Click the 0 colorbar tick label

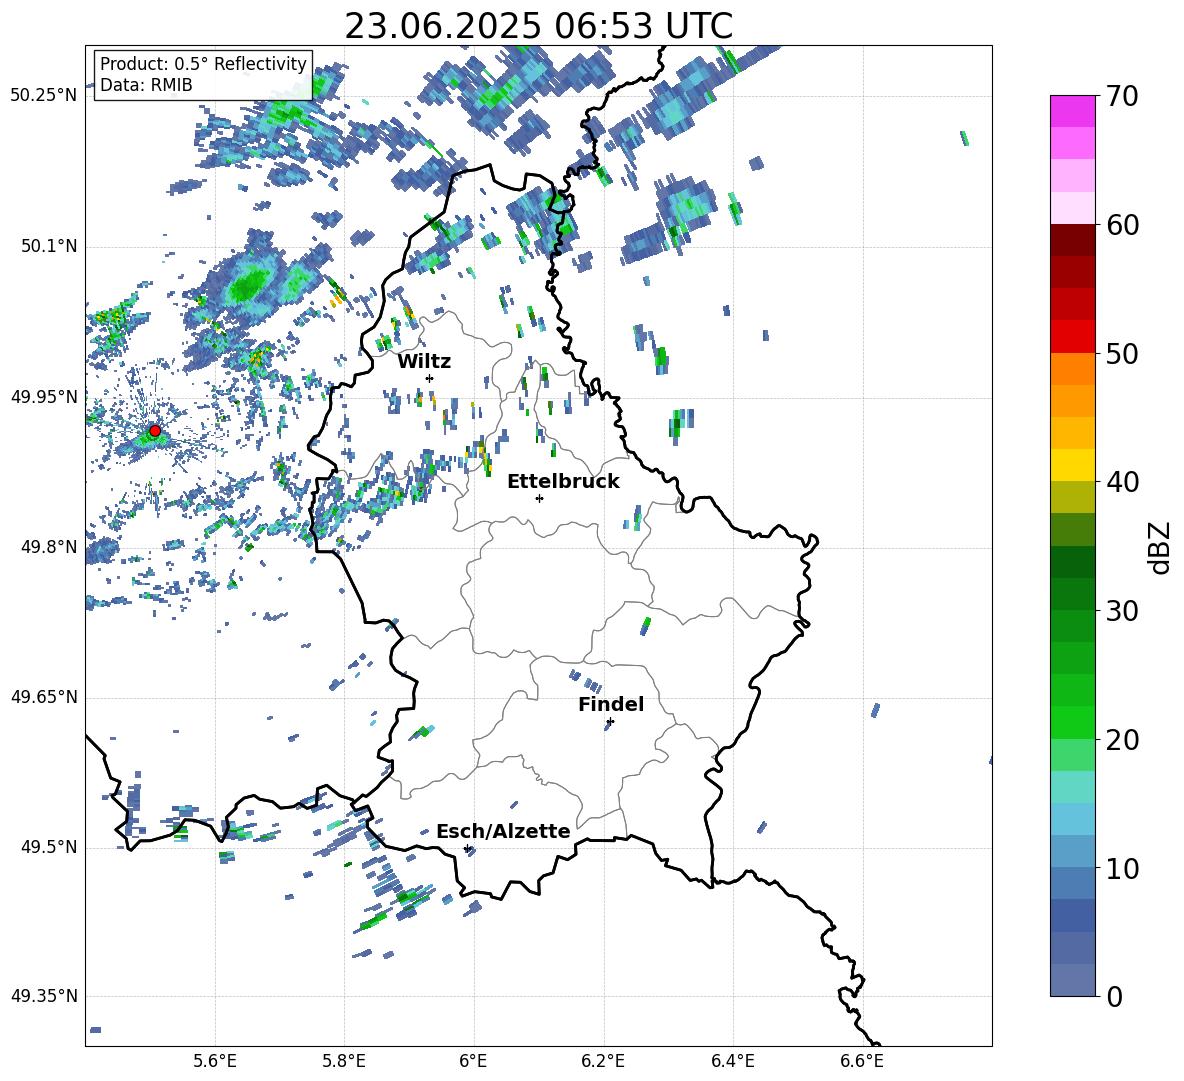point(1115,997)
